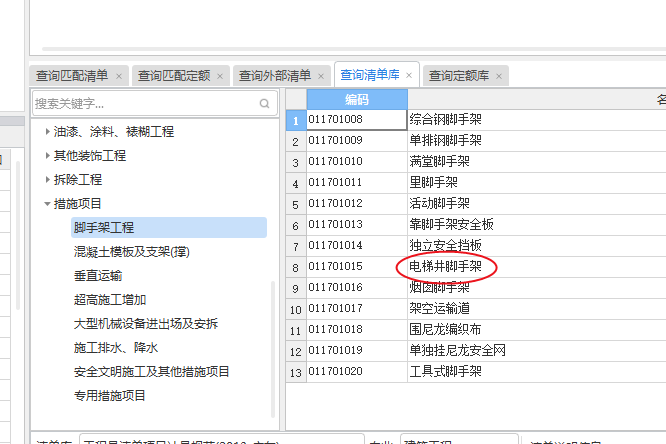Select 措施项目 in the tree
Screen dimensions: 666x444
78,204
